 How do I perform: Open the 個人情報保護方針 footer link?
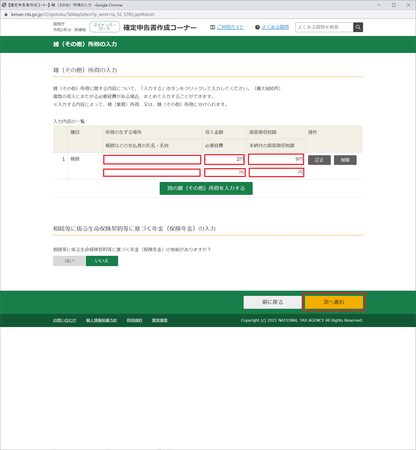click(101, 320)
